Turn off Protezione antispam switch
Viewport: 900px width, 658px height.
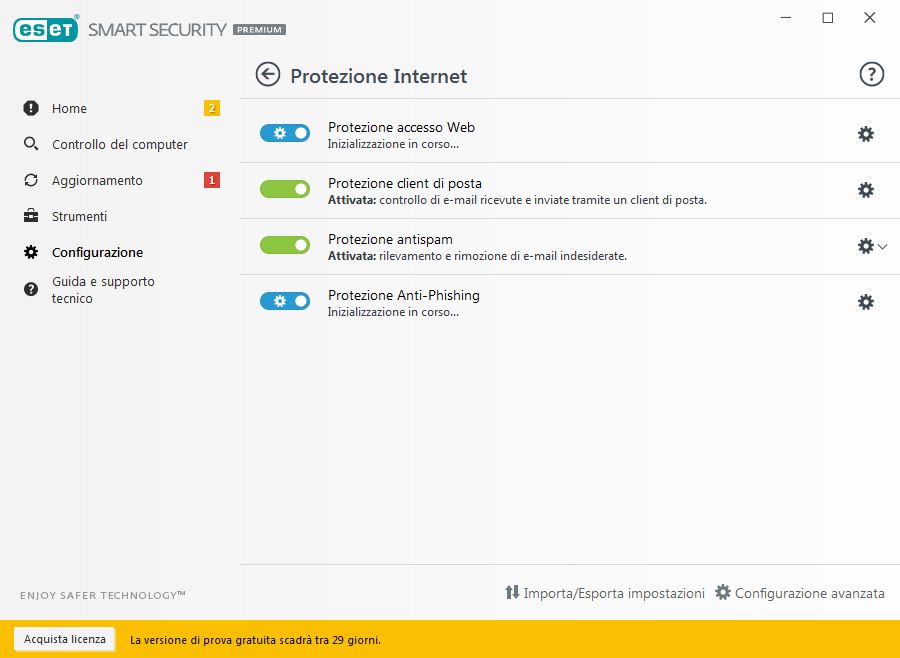[x=285, y=245]
